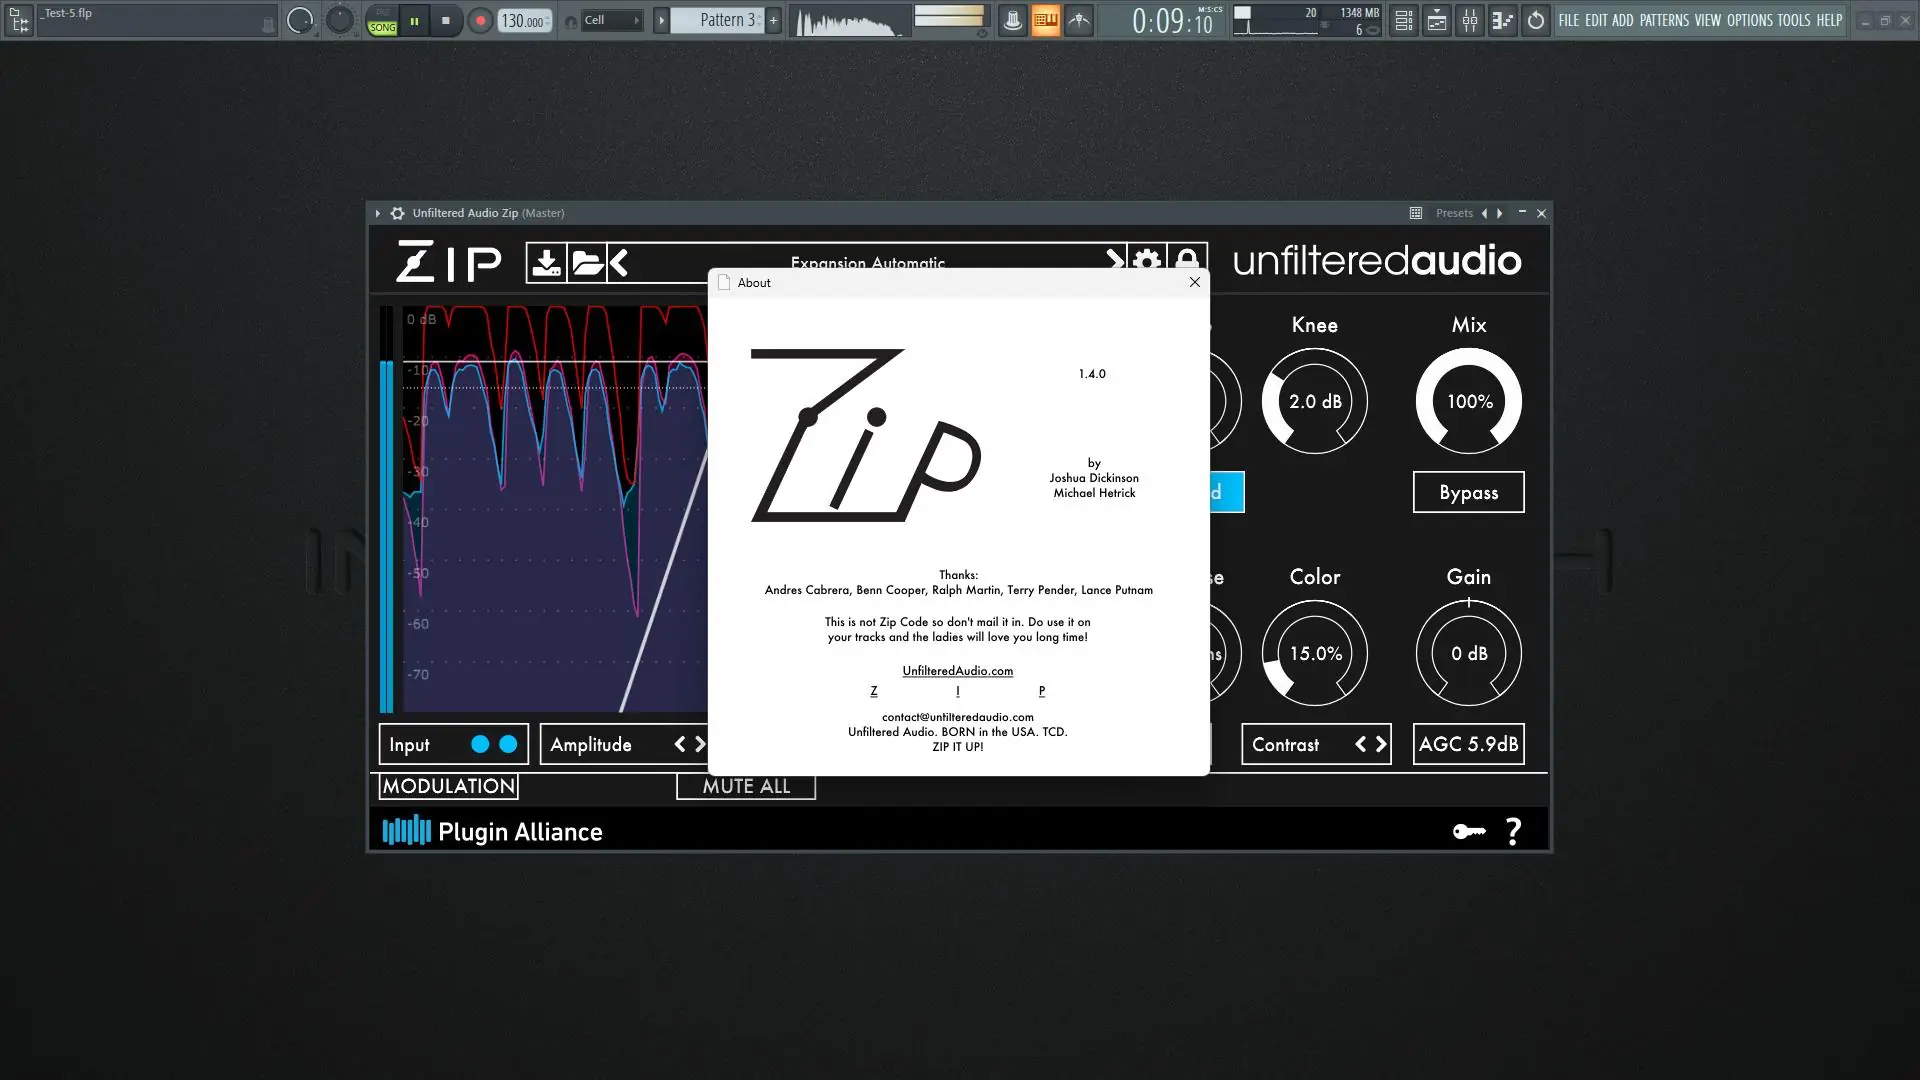Open Plugin Alliance help with the question mark

click(1513, 831)
